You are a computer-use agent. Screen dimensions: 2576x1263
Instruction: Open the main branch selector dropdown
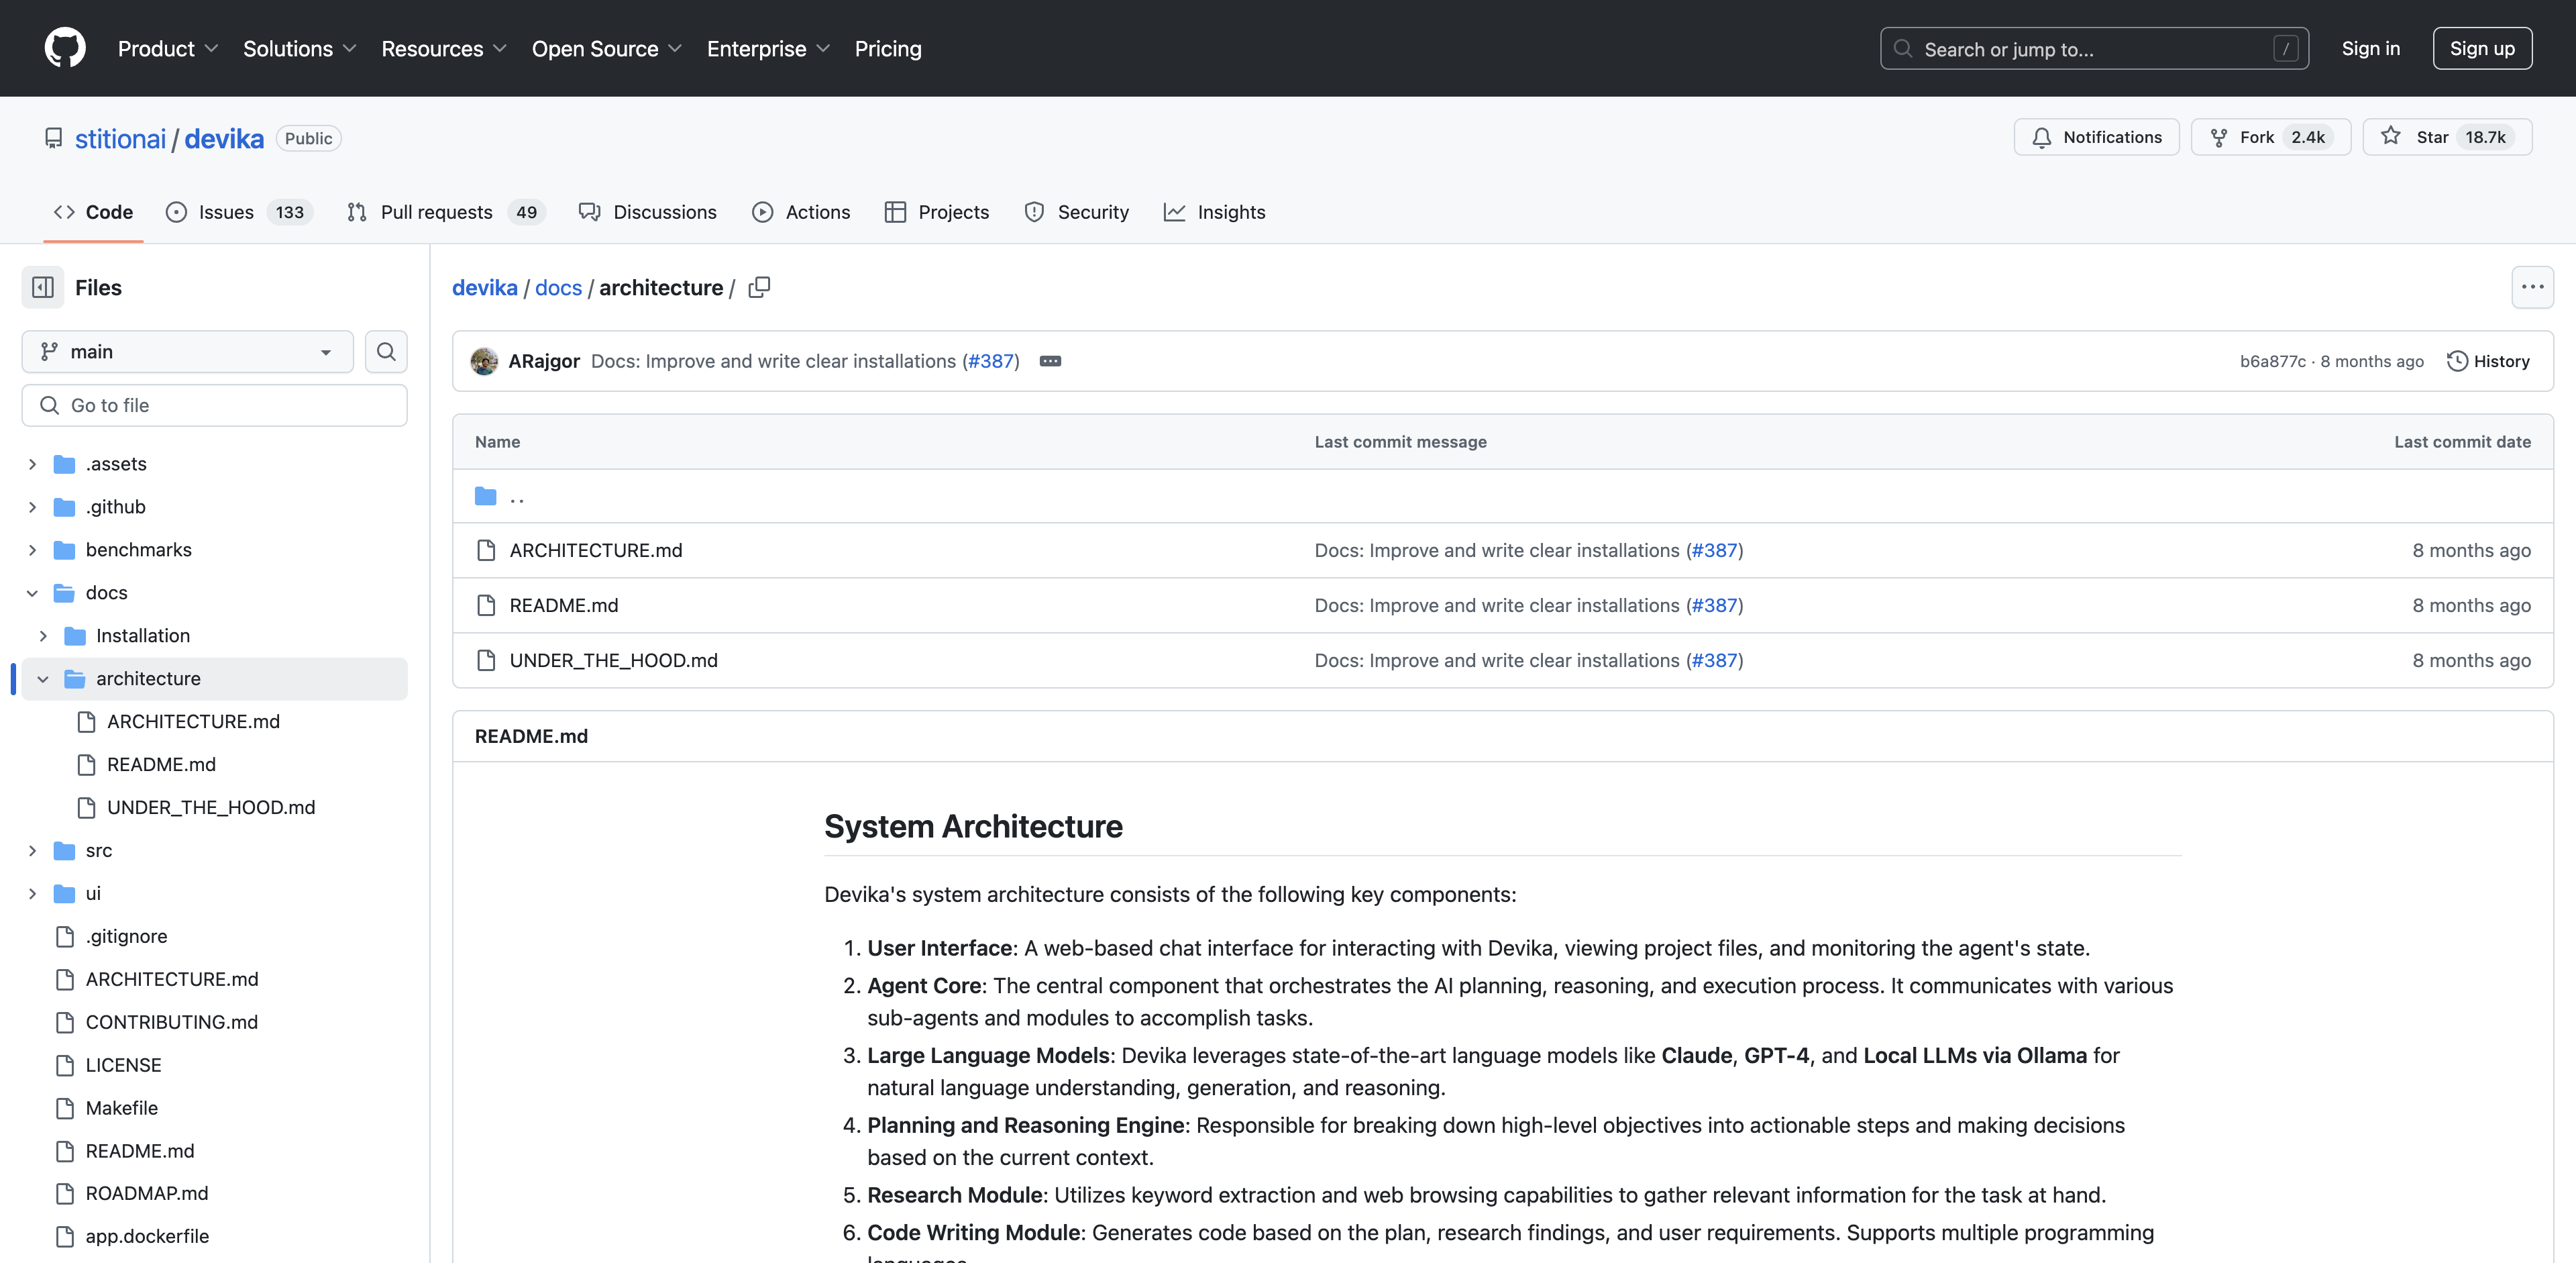188,352
